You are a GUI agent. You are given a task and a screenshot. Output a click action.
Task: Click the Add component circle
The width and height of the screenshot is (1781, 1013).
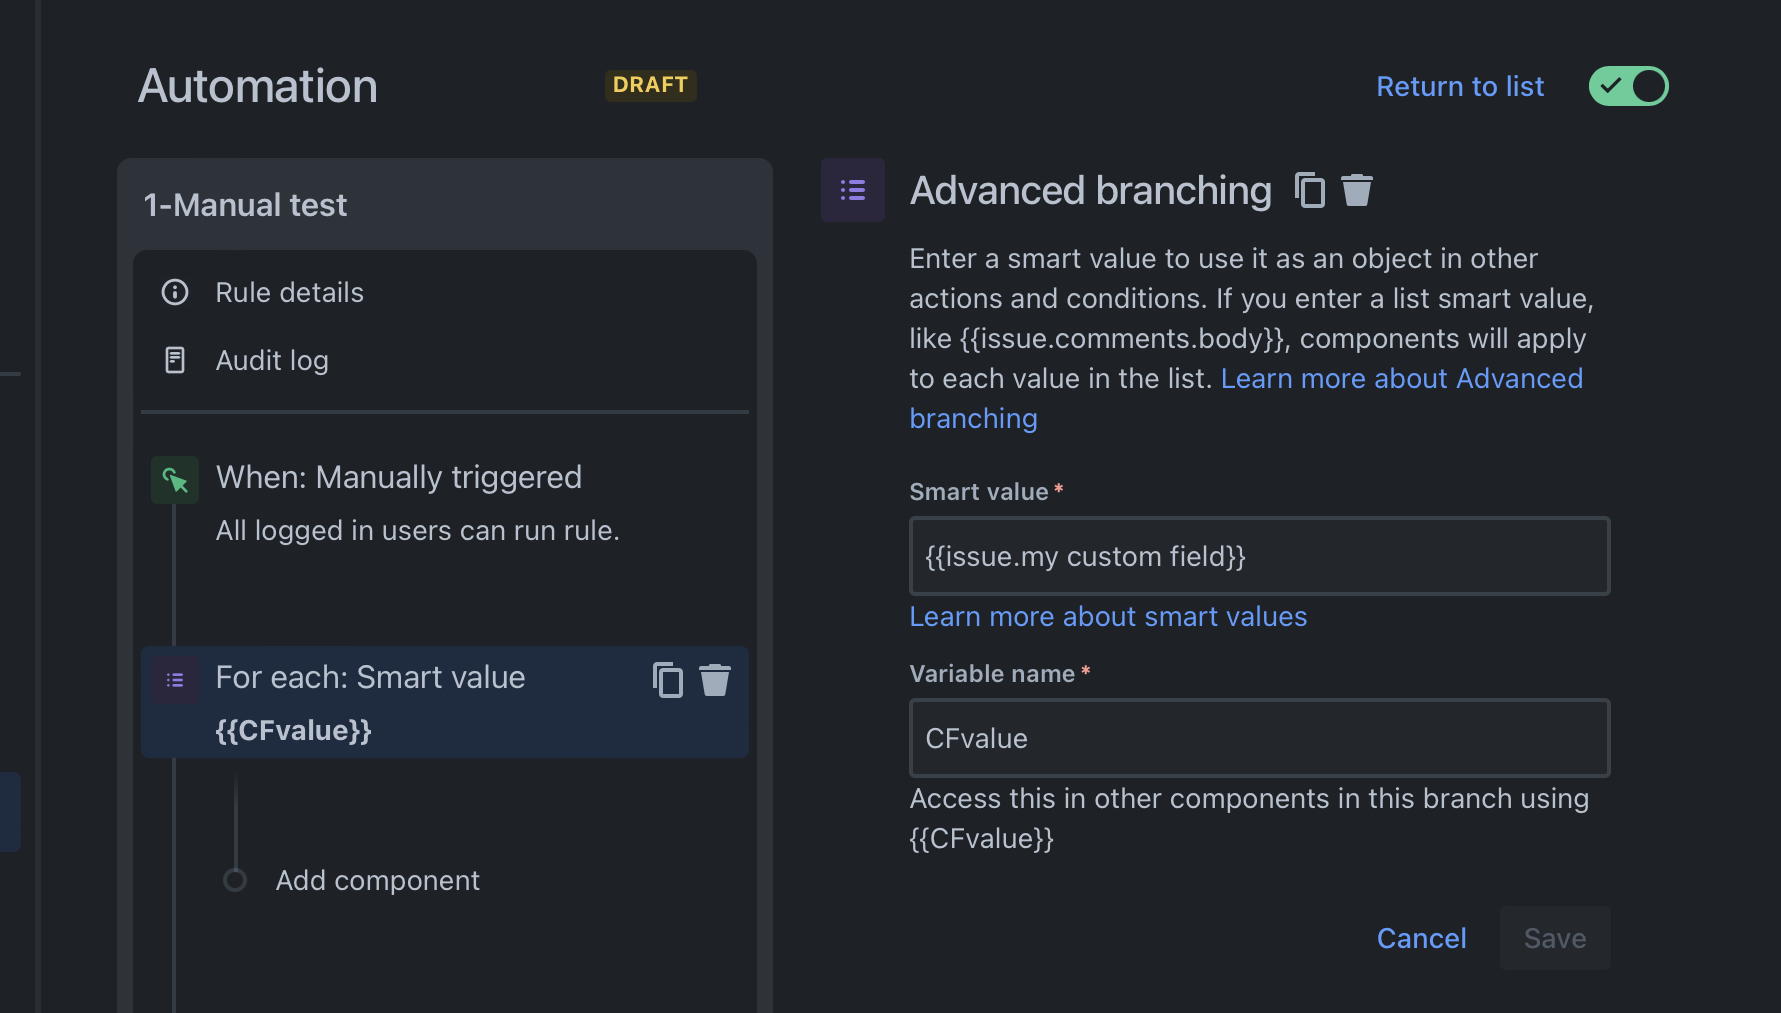[236, 880]
